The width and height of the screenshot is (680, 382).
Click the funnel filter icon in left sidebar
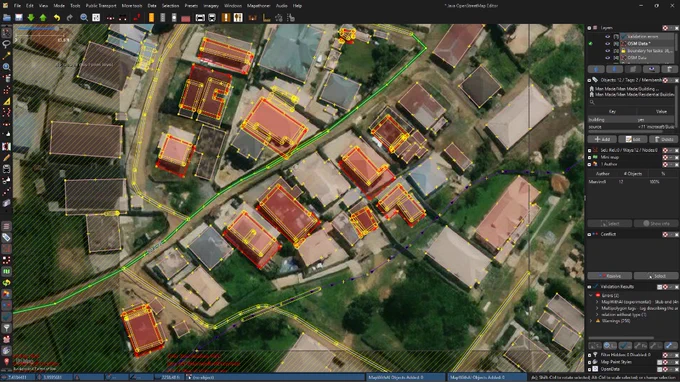click(x=7, y=328)
